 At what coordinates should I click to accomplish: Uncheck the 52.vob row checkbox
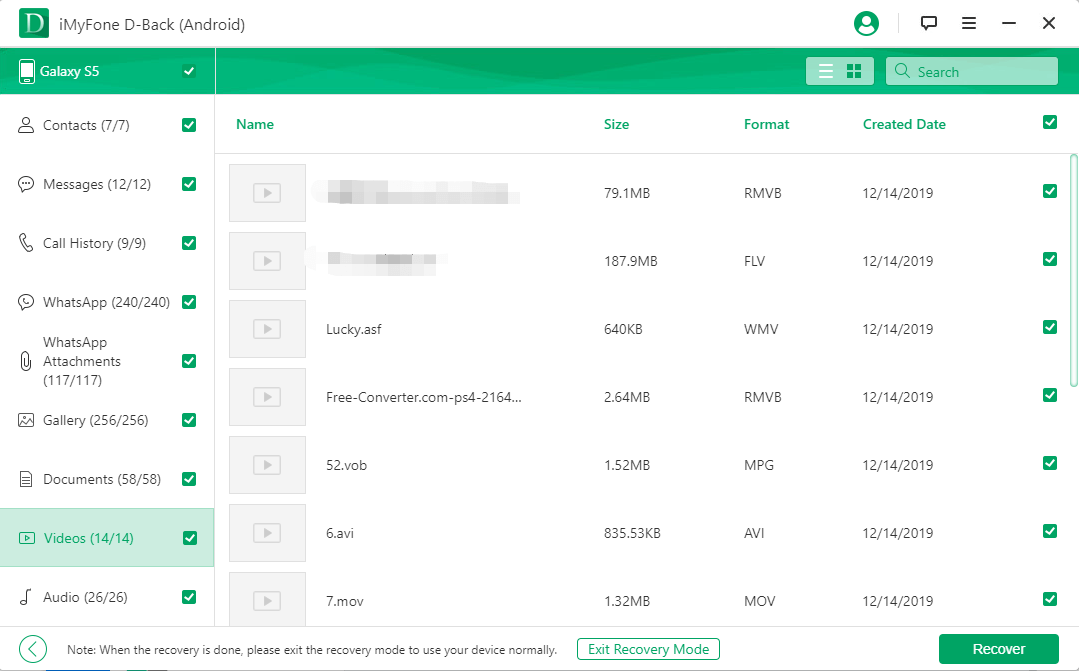[x=1049, y=463]
